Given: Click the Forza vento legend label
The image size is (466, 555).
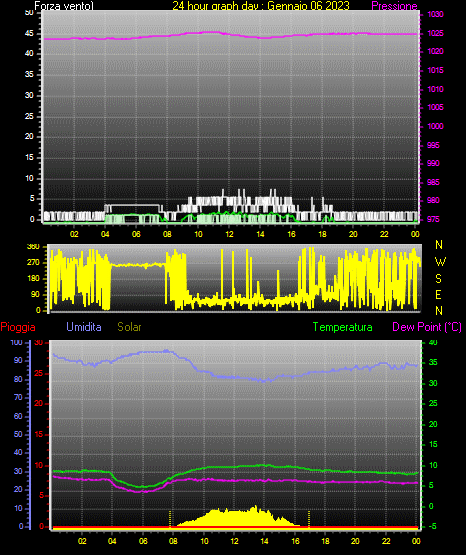Looking at the screenshot, I should click(x=64, y=6).
